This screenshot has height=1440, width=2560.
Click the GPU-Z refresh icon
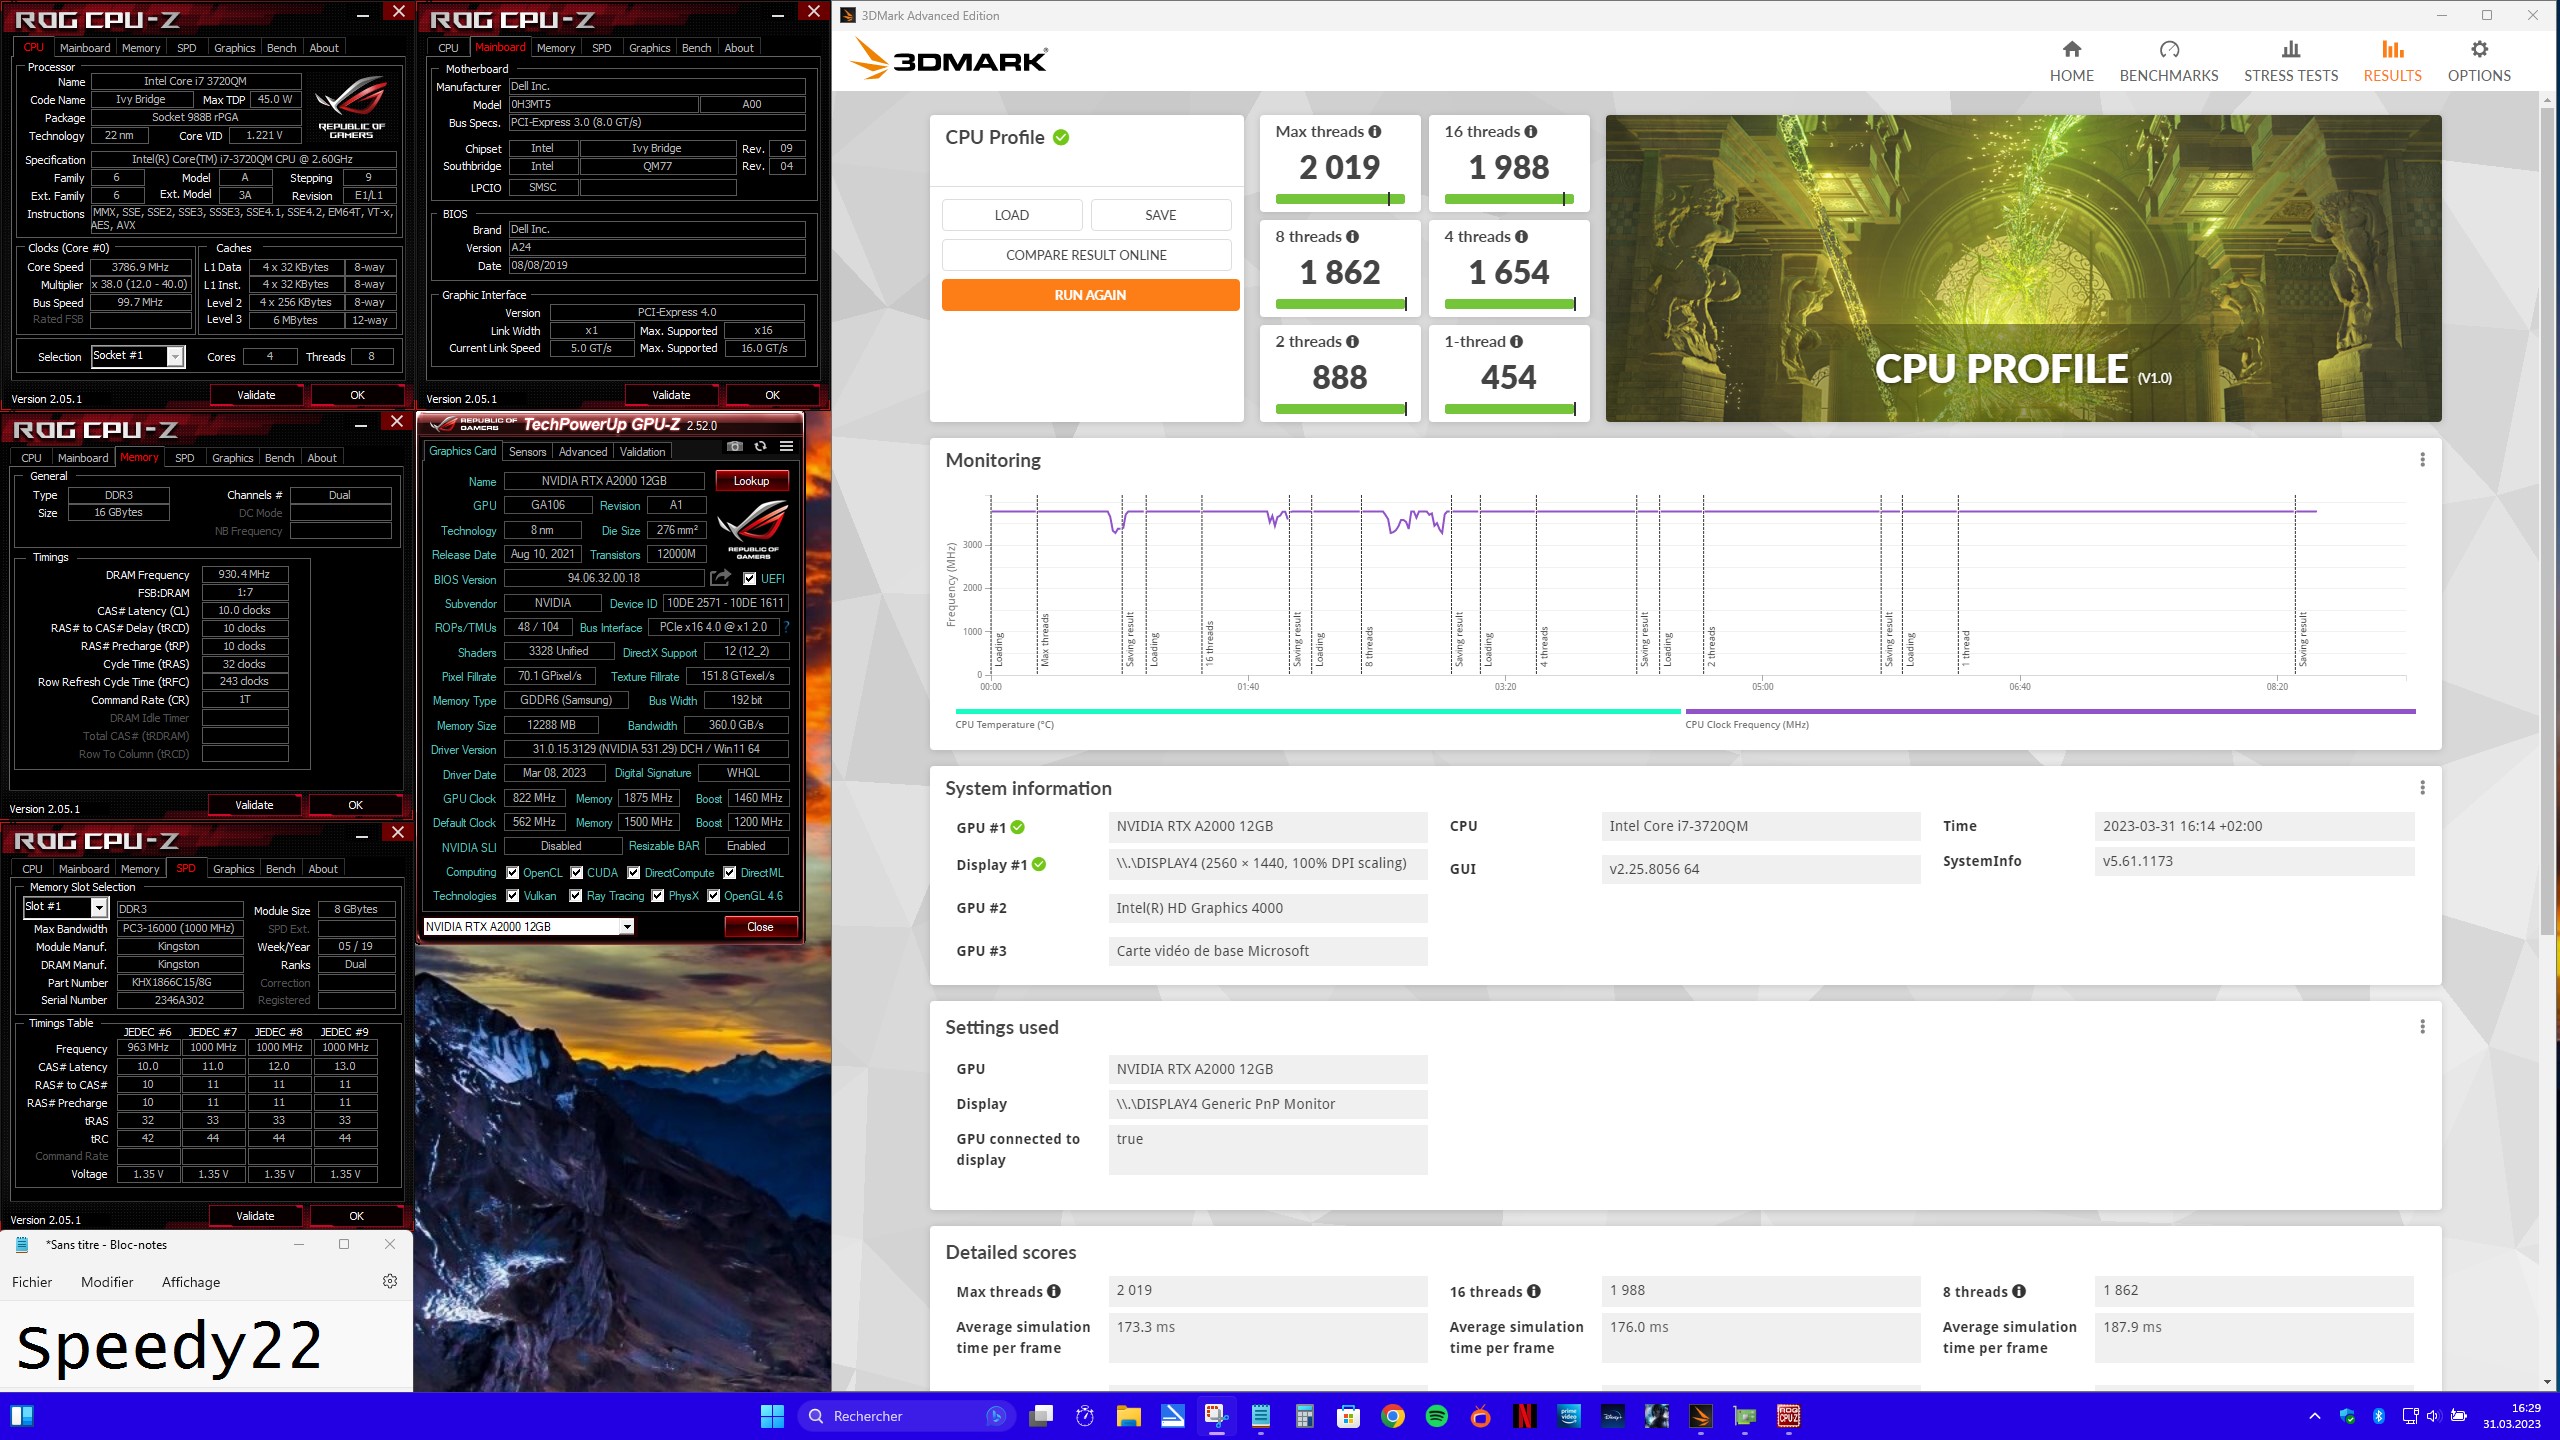(x=760, y=447)
